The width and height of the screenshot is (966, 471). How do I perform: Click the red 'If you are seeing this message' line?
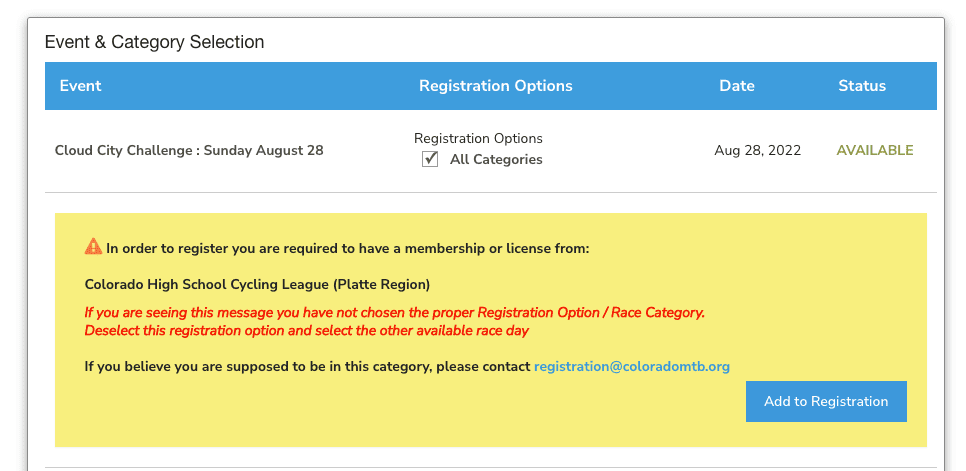(x=394, y=313)
